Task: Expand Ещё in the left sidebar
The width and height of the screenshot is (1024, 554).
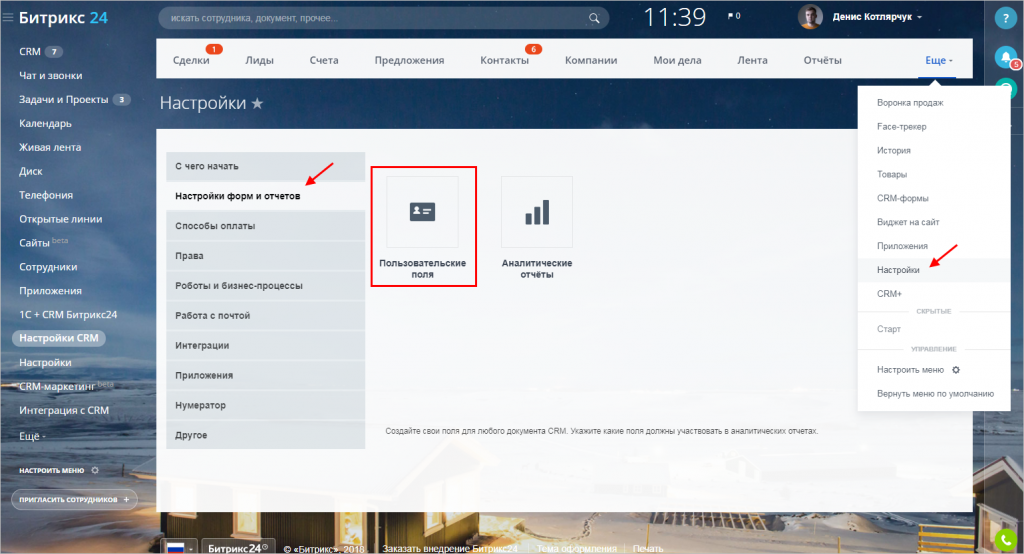Action: click(x=32, y=436)
